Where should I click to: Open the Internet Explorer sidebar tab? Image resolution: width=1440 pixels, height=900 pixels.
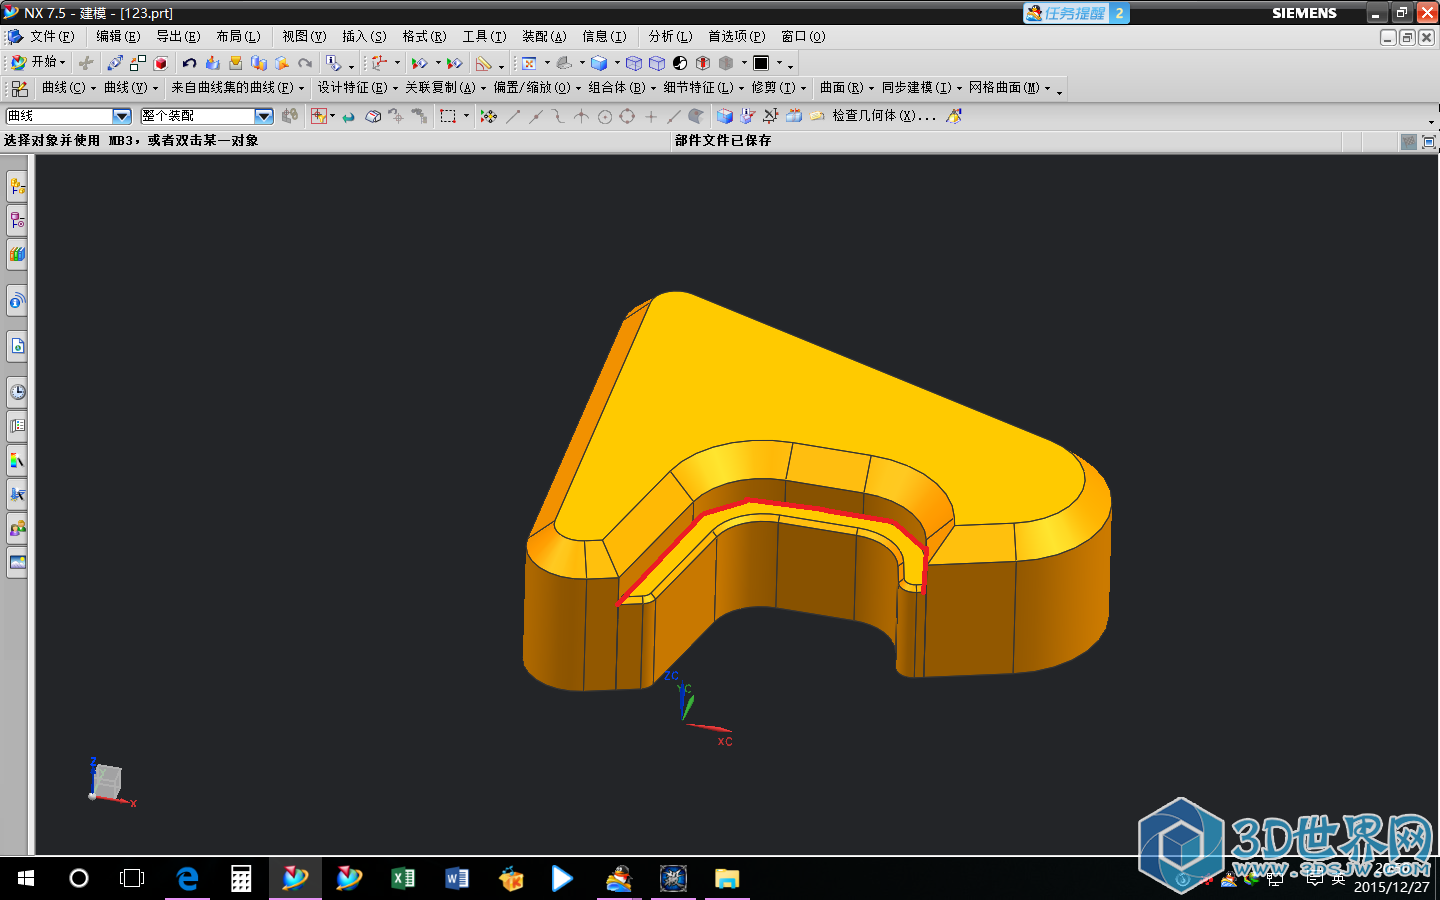[x=17, y=346]
